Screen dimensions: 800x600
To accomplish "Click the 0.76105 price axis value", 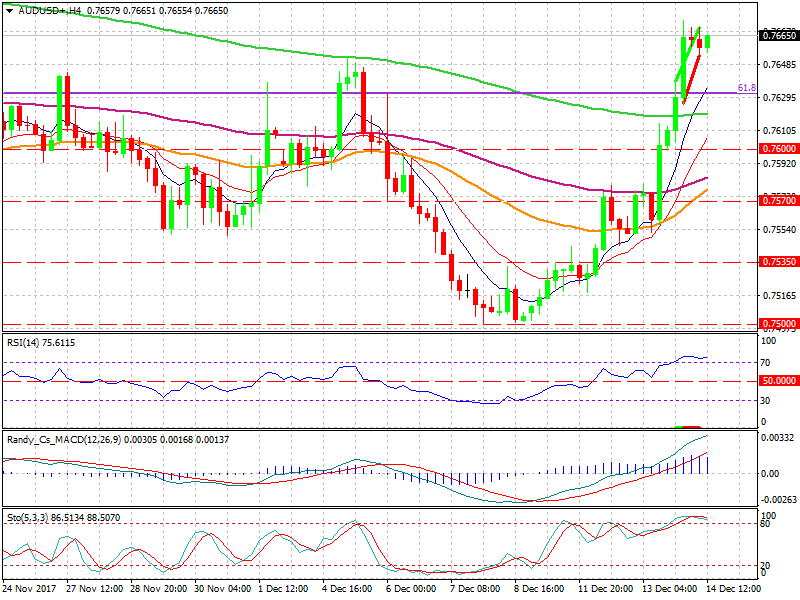I will (x=780, y=131).
